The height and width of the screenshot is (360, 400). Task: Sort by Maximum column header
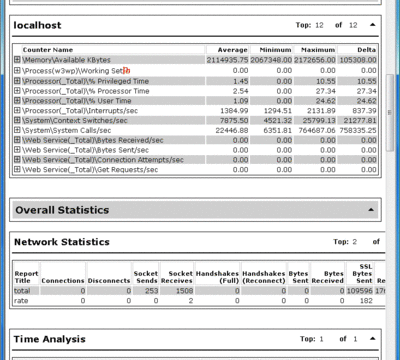(315, 50)
